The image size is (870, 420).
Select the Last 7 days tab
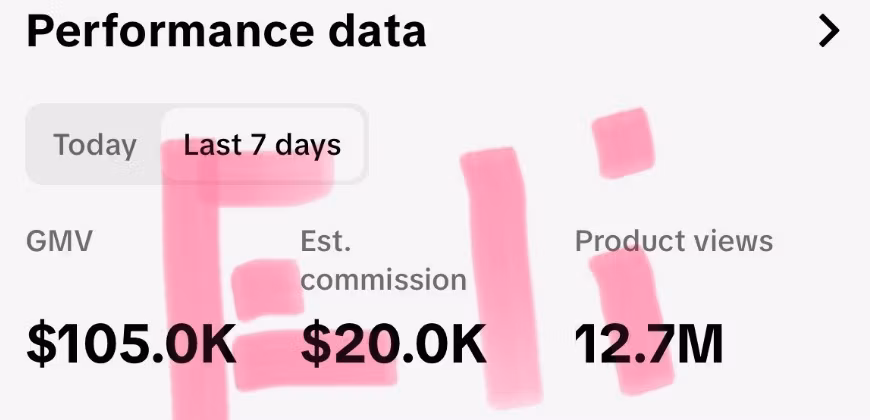tap(262, 145)
